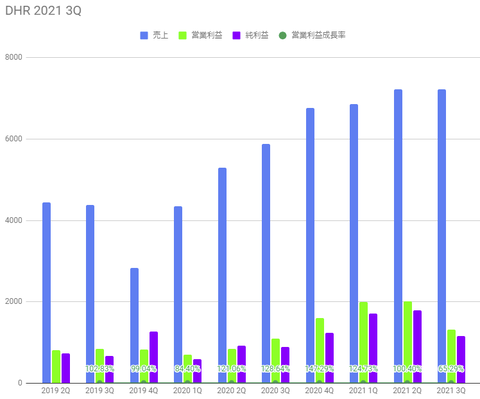Select the blue sales bar for 2021 1Q
The height and width of the screenshot is (399, 480).
354,244
